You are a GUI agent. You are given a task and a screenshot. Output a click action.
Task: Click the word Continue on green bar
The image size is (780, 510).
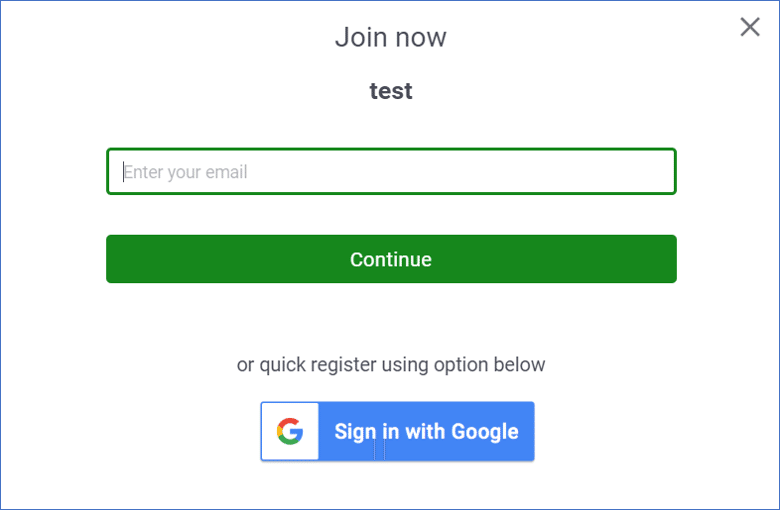[391, 259]
